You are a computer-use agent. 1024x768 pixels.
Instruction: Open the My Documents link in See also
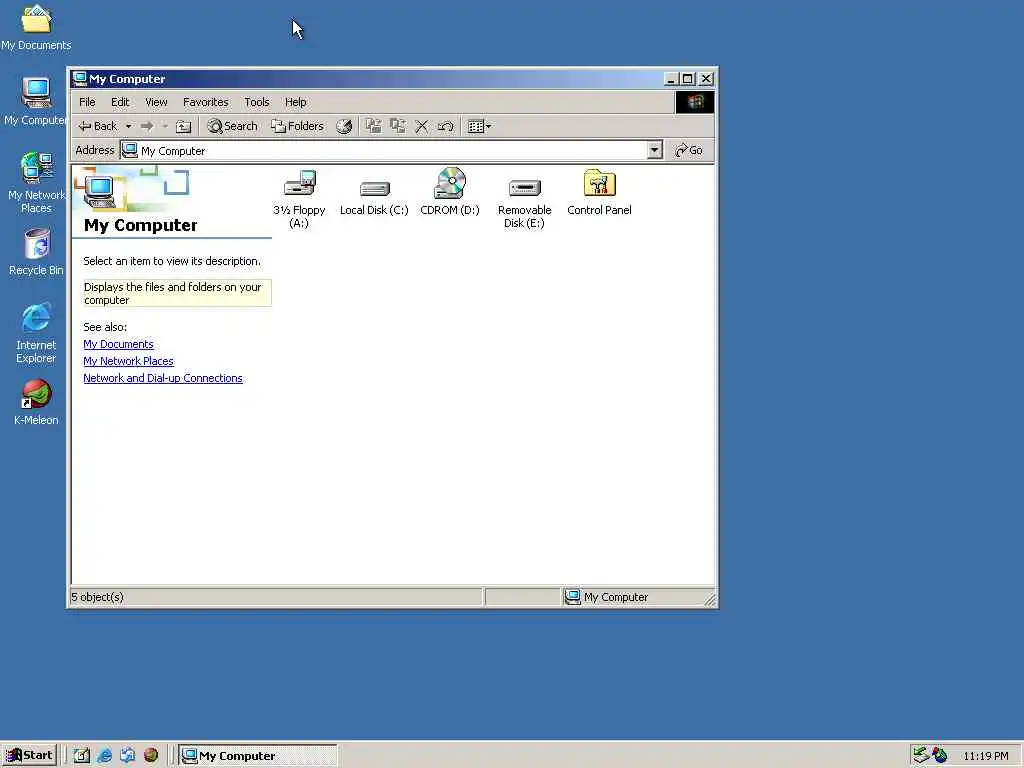[x=118, y=344]
